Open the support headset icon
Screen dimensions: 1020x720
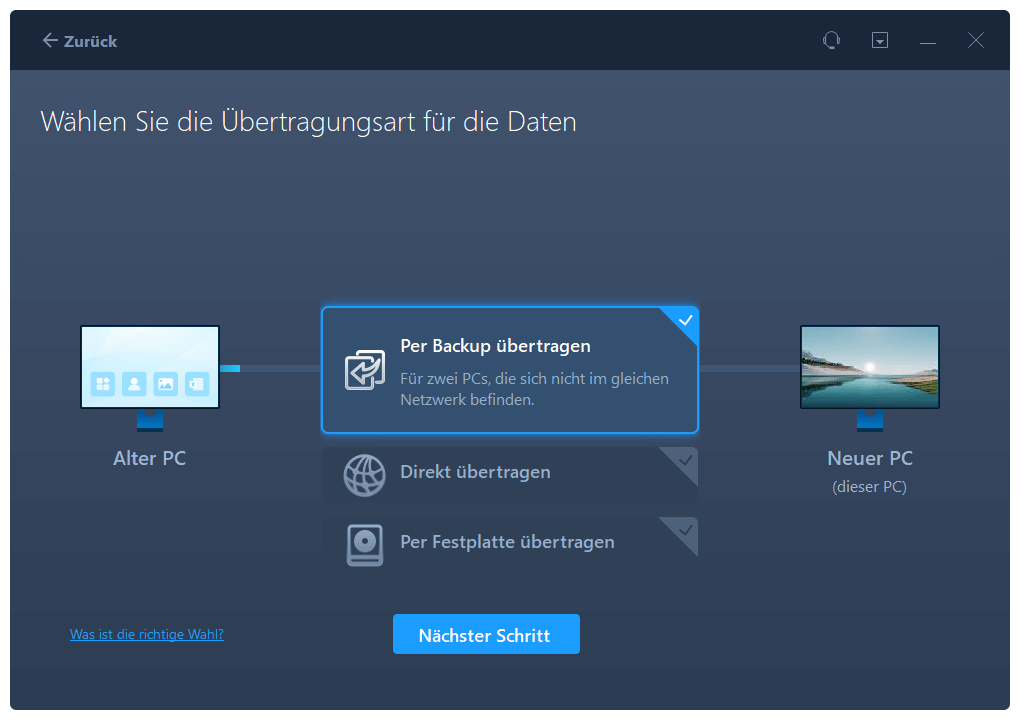click(x=831, y=40)
